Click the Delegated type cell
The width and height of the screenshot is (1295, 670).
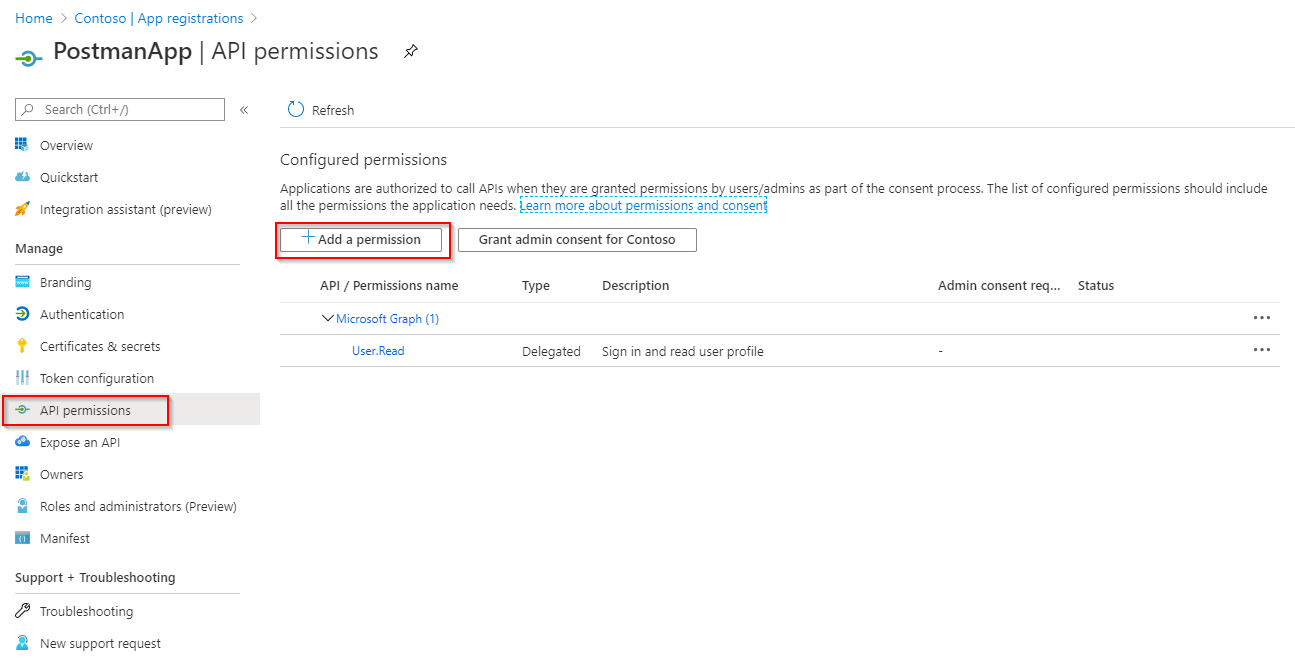click(x=551, y=351)
